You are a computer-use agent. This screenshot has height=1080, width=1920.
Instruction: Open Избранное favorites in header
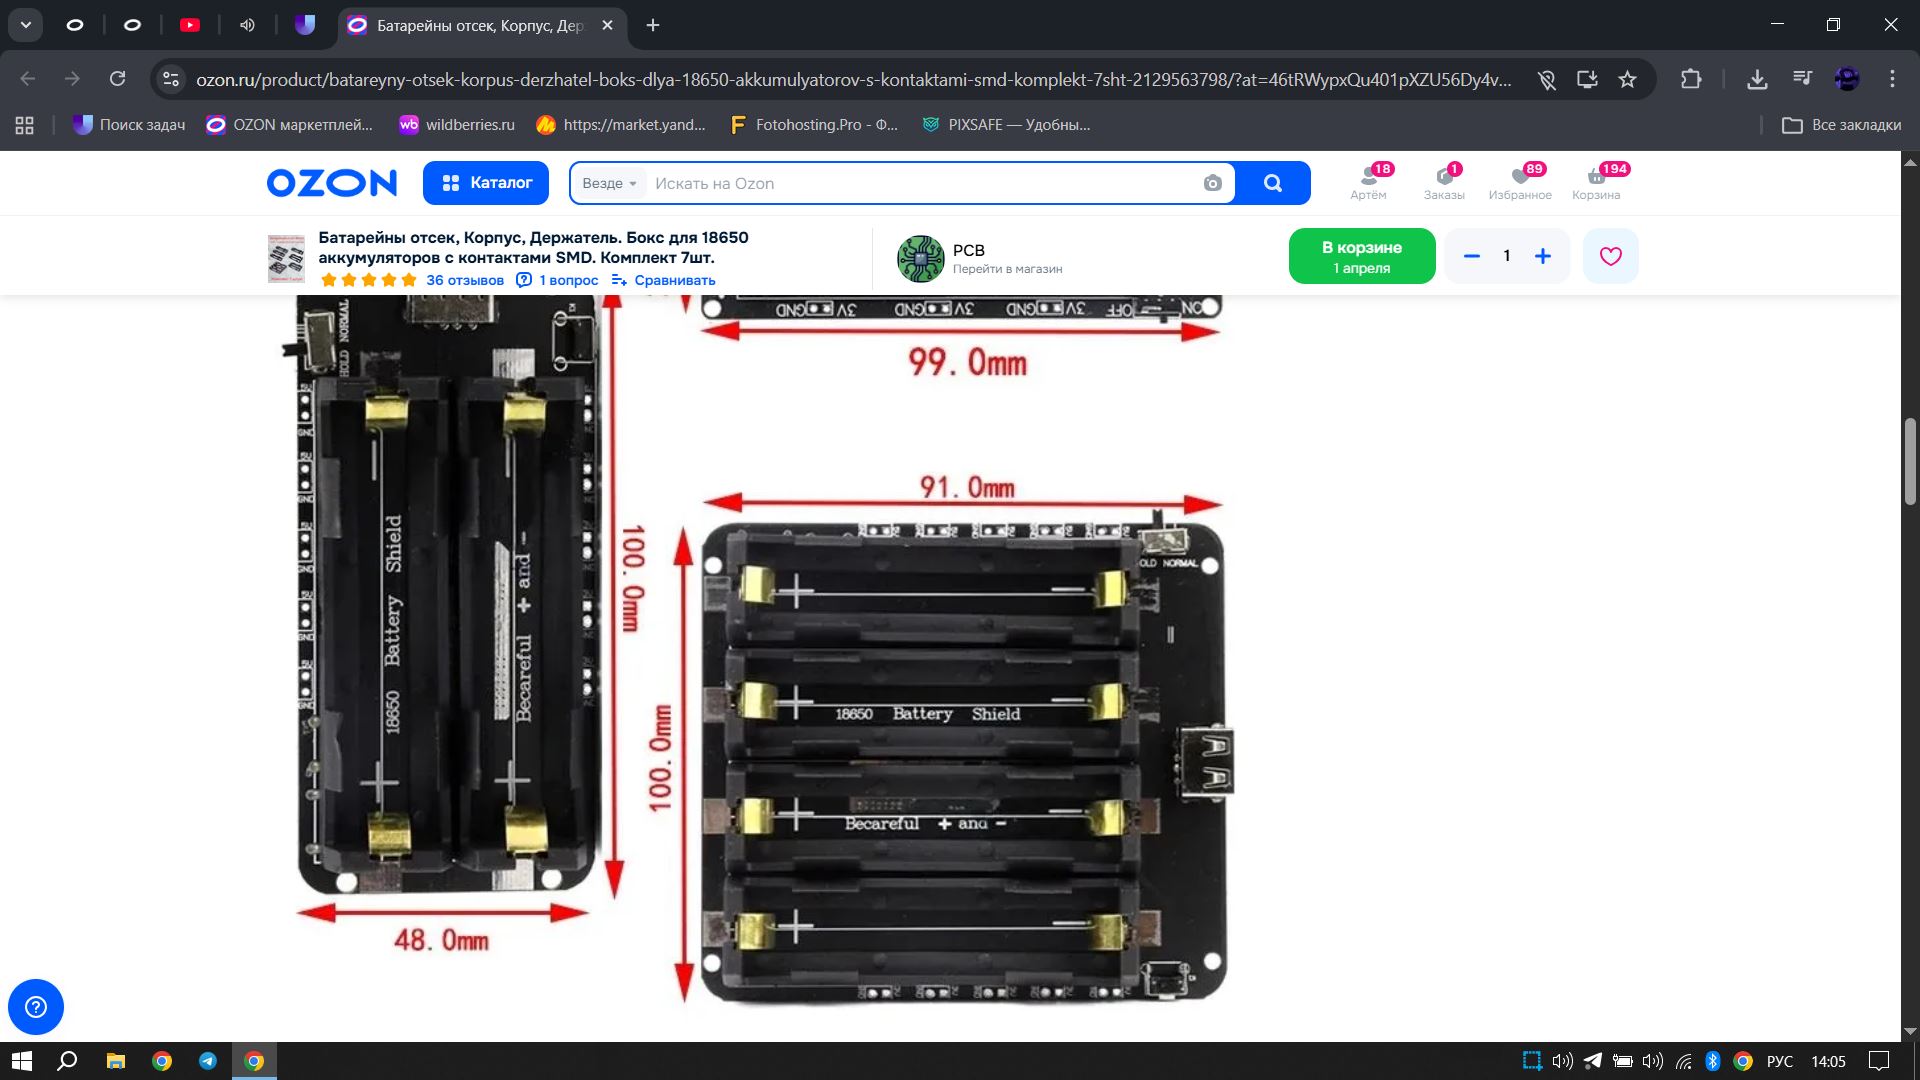(1520, 182)
